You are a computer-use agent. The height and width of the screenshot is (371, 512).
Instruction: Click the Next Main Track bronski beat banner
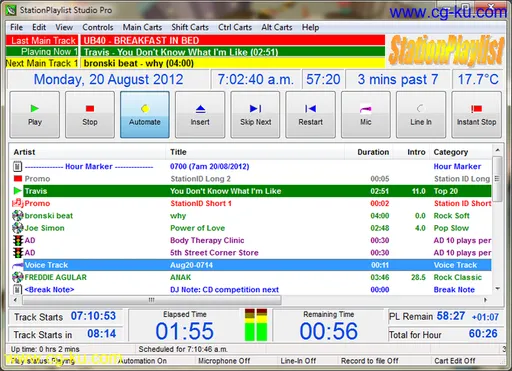click(x=233, y=63)
